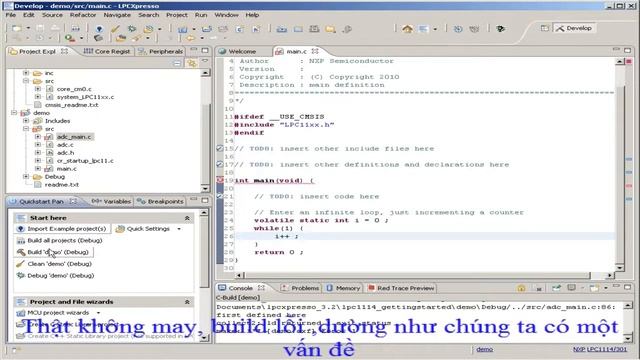Image resolution: width=640 pixels, height=360 pixels.
Task: Click the Develop perspective button
Action: [x=574, y=28]
